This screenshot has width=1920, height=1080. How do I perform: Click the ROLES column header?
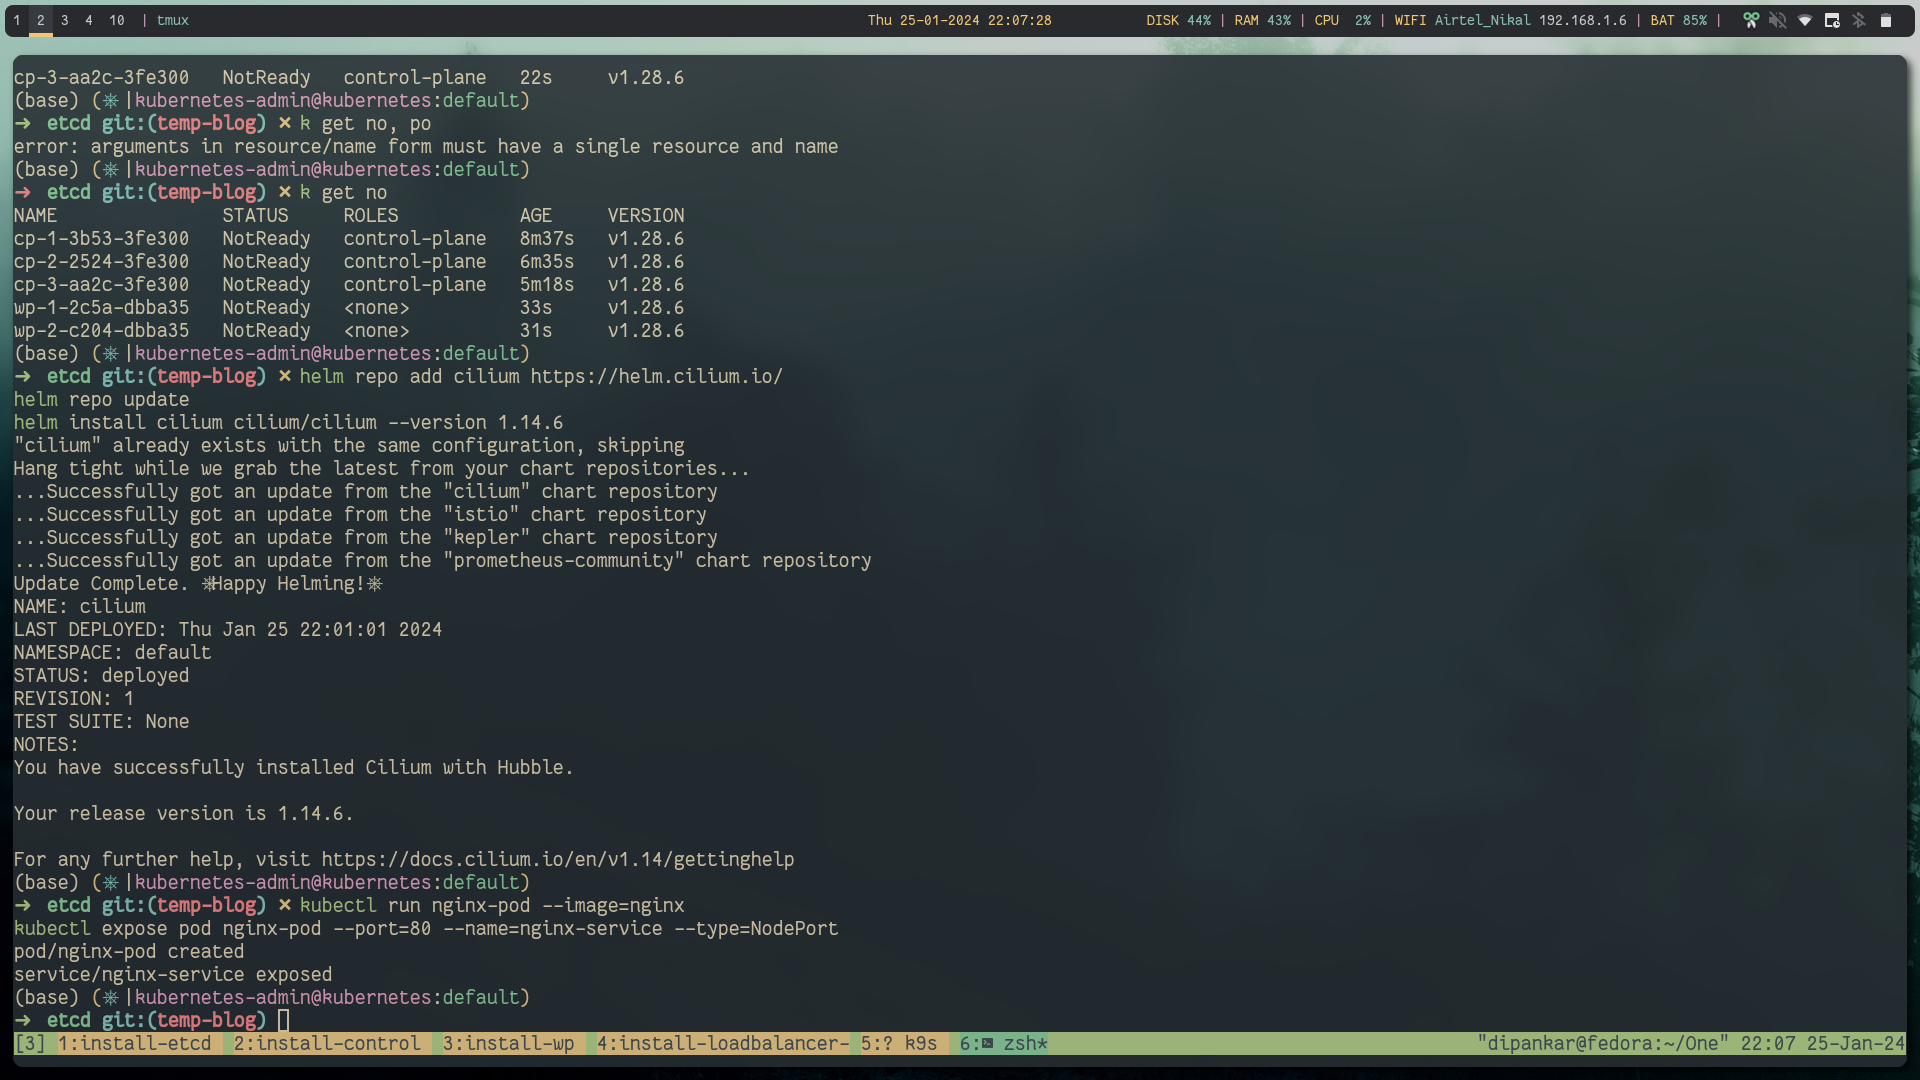371,216
